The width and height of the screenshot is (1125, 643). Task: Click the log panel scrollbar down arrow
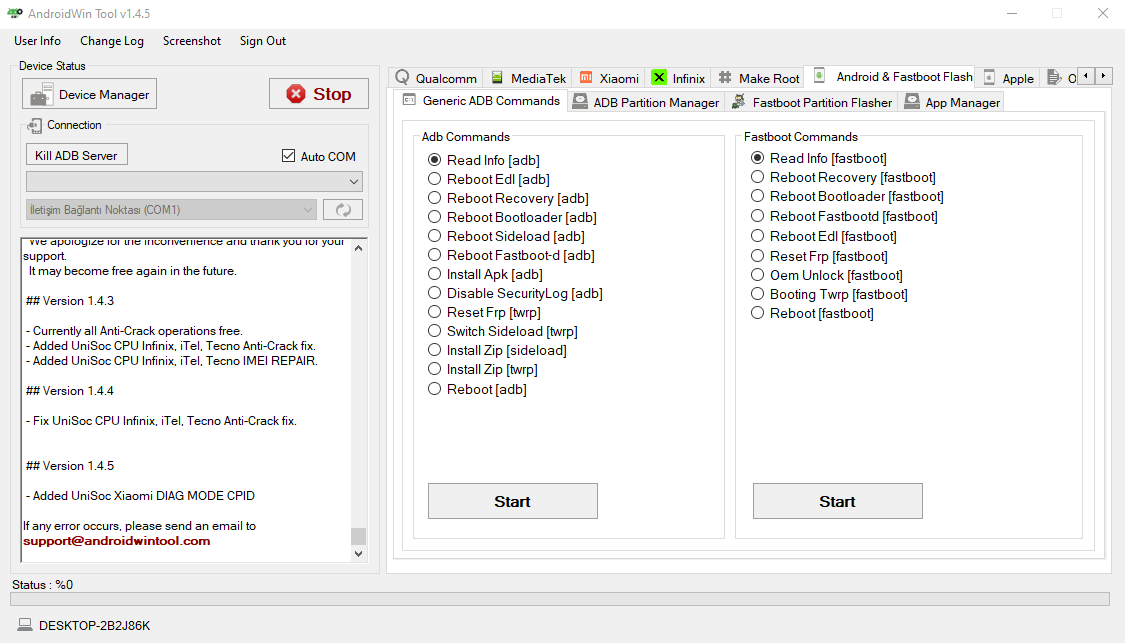[359, 553]
